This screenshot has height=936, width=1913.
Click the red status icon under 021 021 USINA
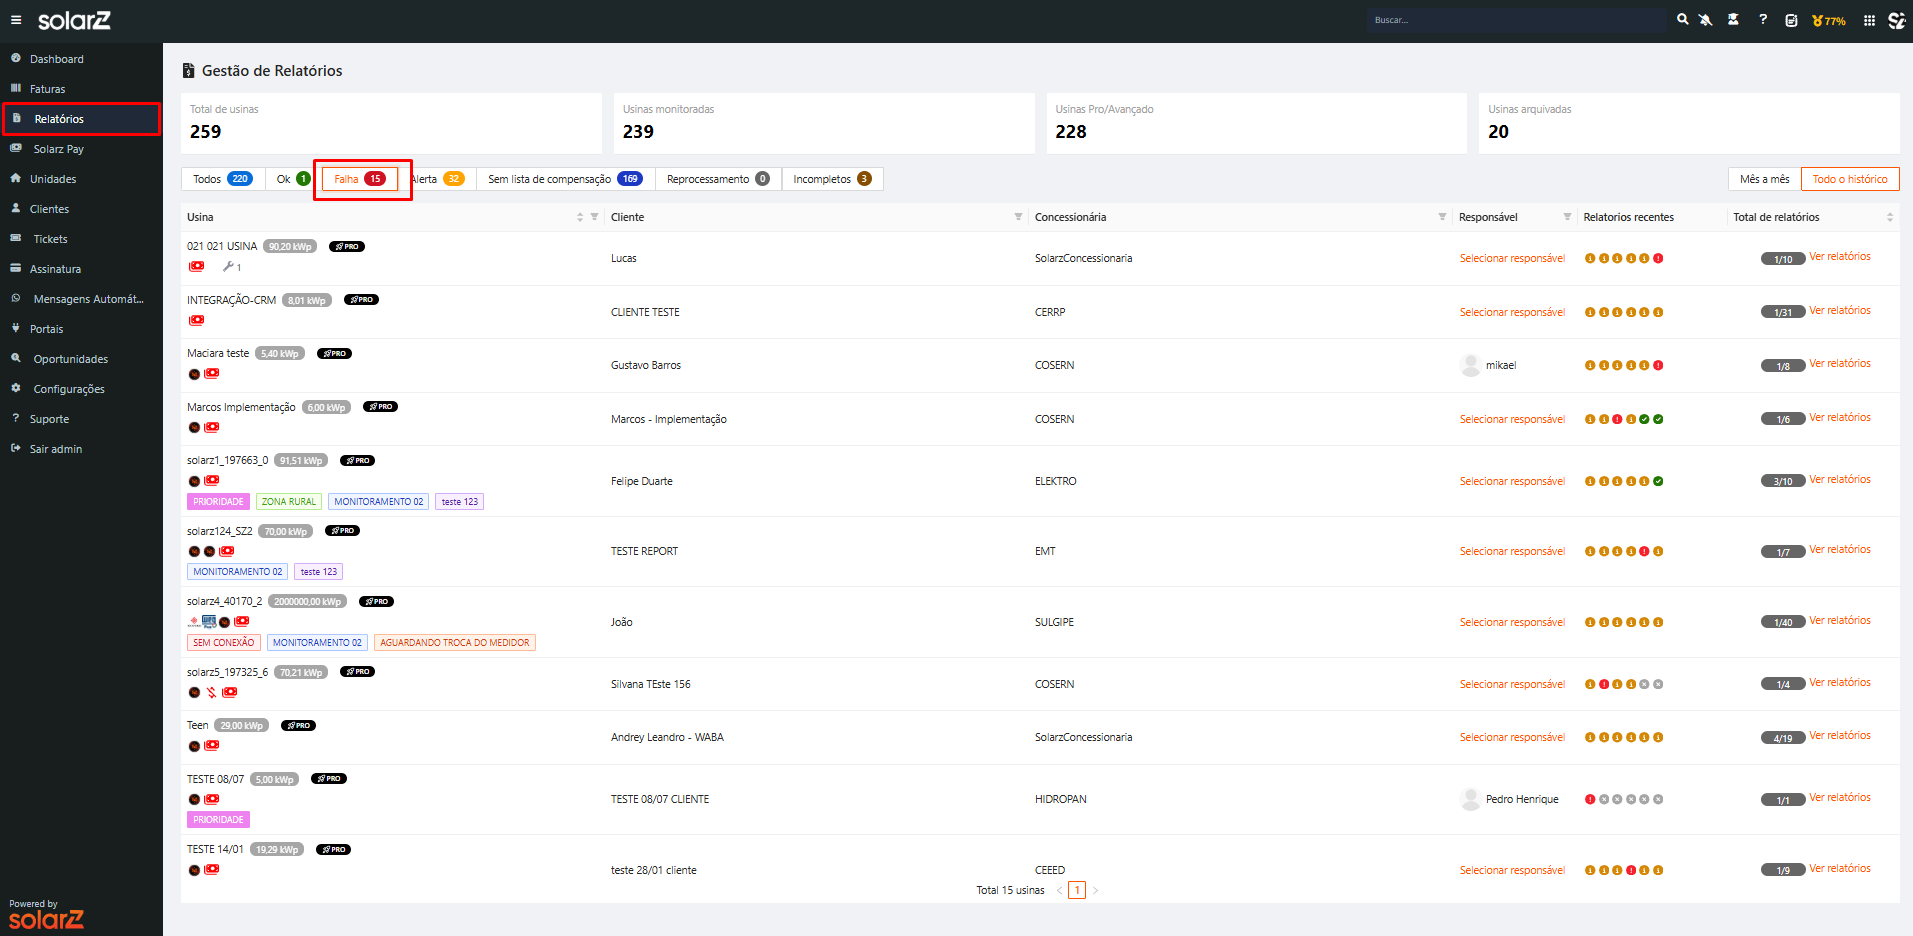(197, 266)
